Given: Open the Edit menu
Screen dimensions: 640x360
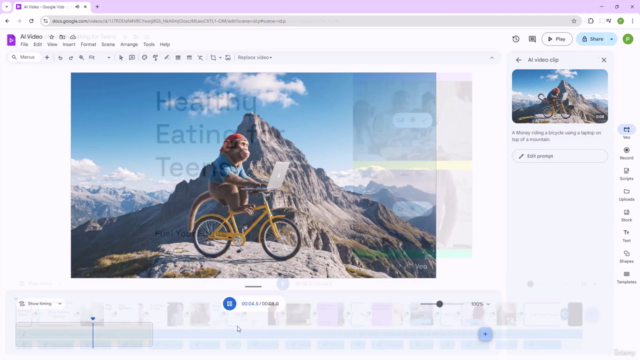Looking at the screenshot, I should tap(38, 44).
